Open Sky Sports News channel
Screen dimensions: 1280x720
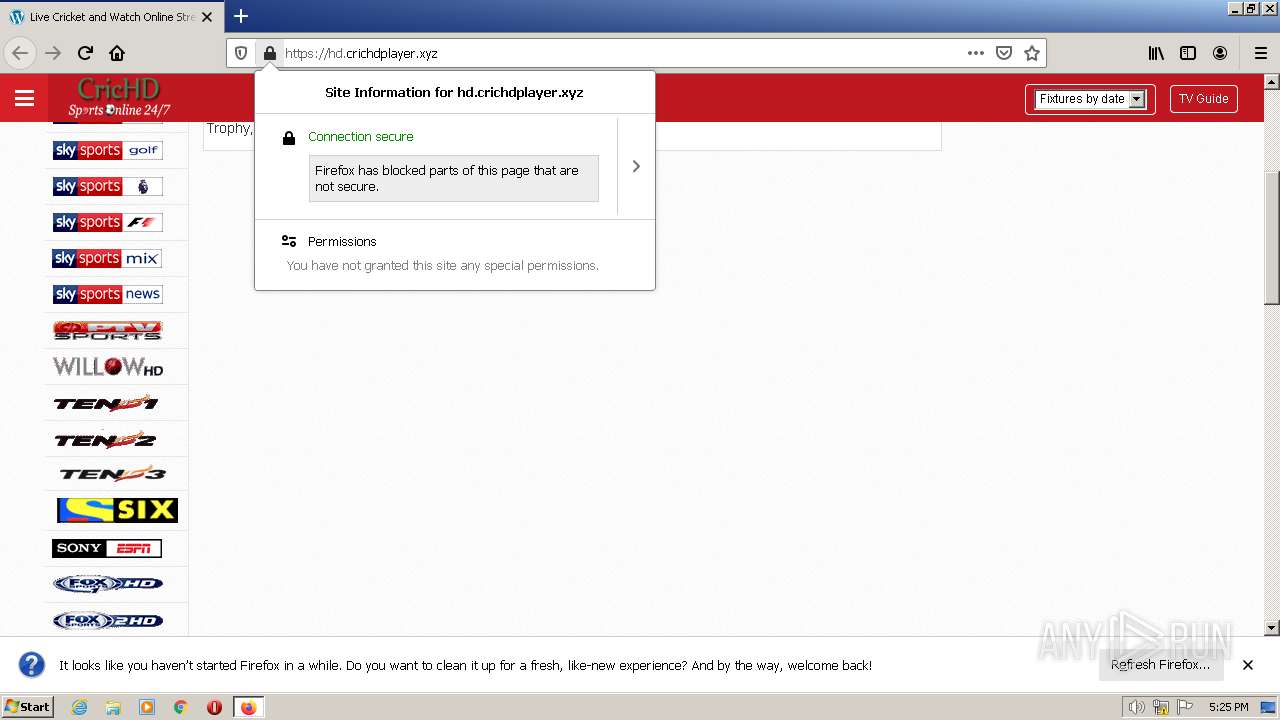[107, 294]
